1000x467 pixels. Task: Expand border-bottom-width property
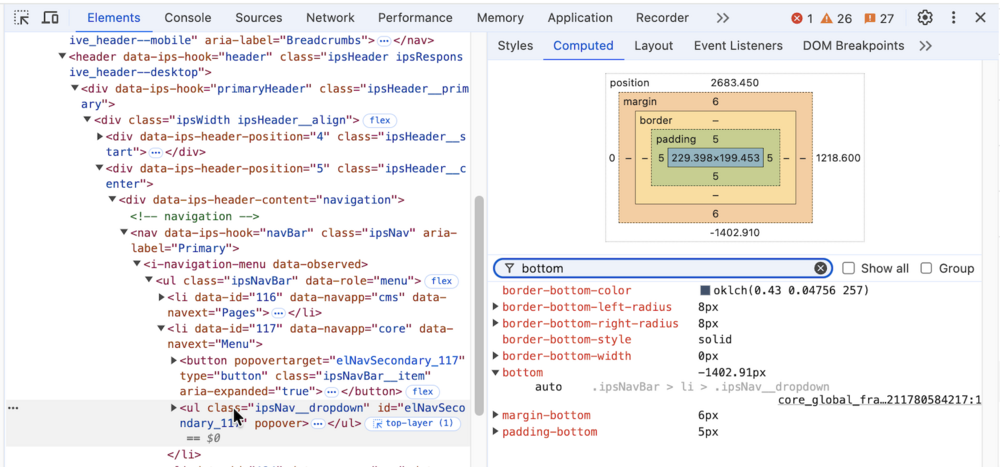coord(496,356)
